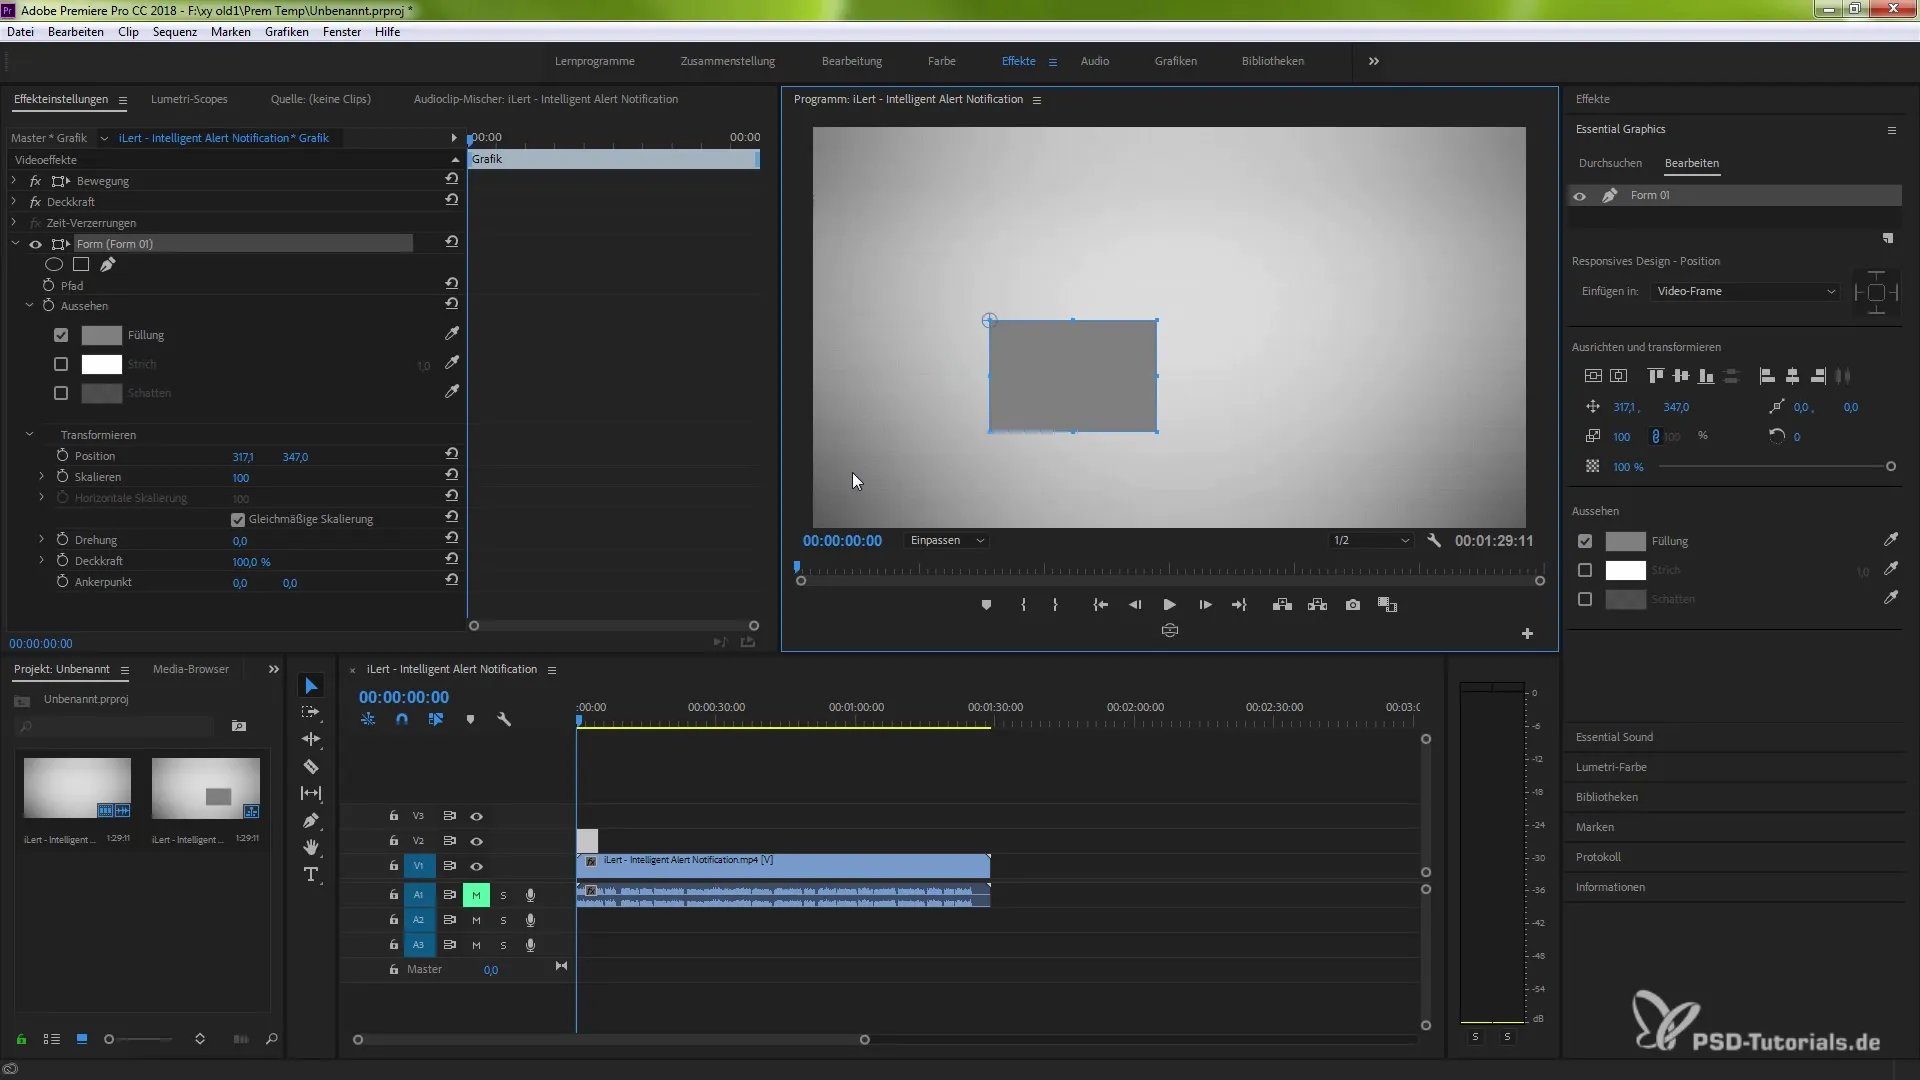
Task: Select the Hand tool
Action: pos(311,848)
